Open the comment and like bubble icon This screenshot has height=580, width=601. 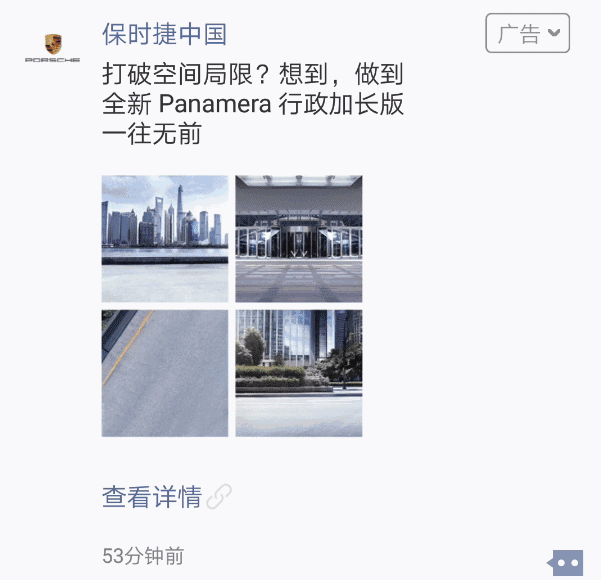click(x=565, y=563)
